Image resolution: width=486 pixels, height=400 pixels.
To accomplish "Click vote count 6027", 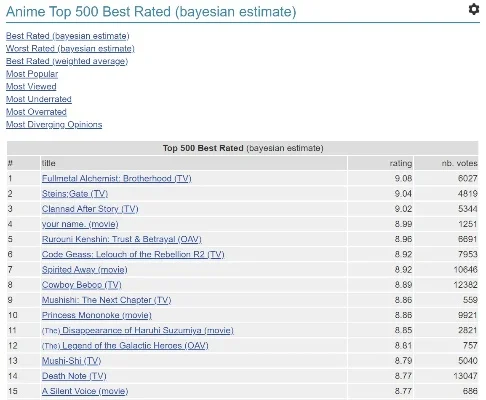I will (x=468, y=179).
